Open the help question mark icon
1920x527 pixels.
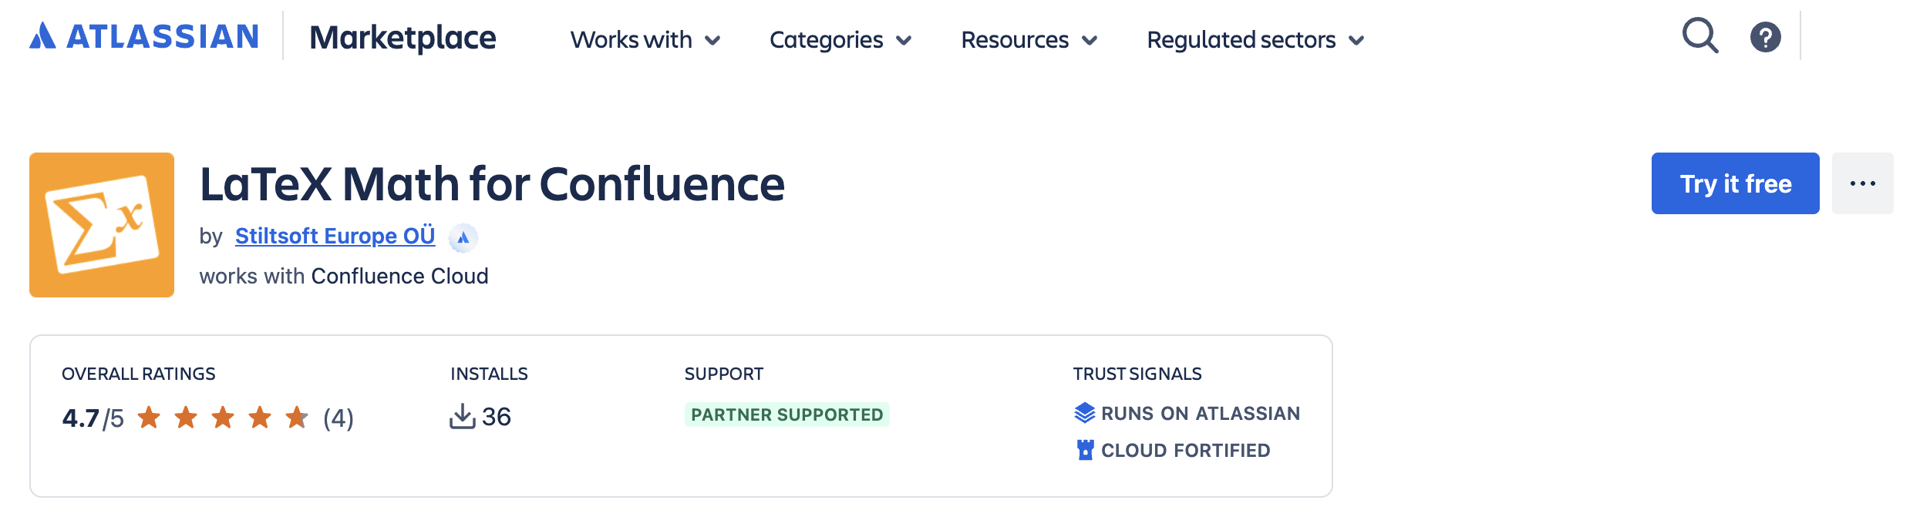tap(1765, 37)
